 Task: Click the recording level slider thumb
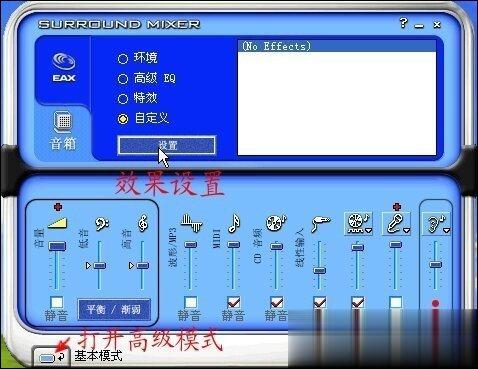pyautogui.click(x=435, y=265)
